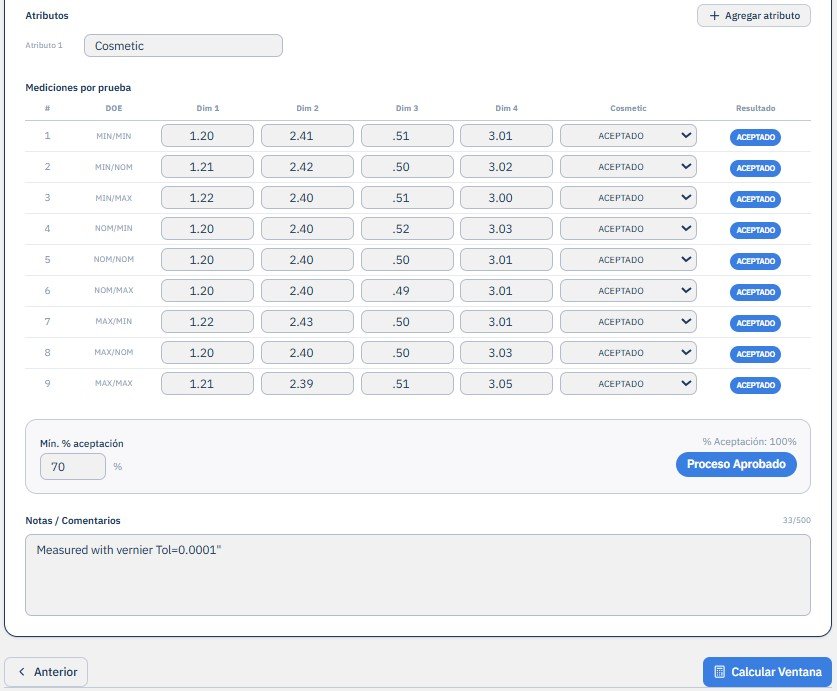Select the Atributo 1 Cosmetic name field
The image size is (837, 691).
click(x=183, y=46)
